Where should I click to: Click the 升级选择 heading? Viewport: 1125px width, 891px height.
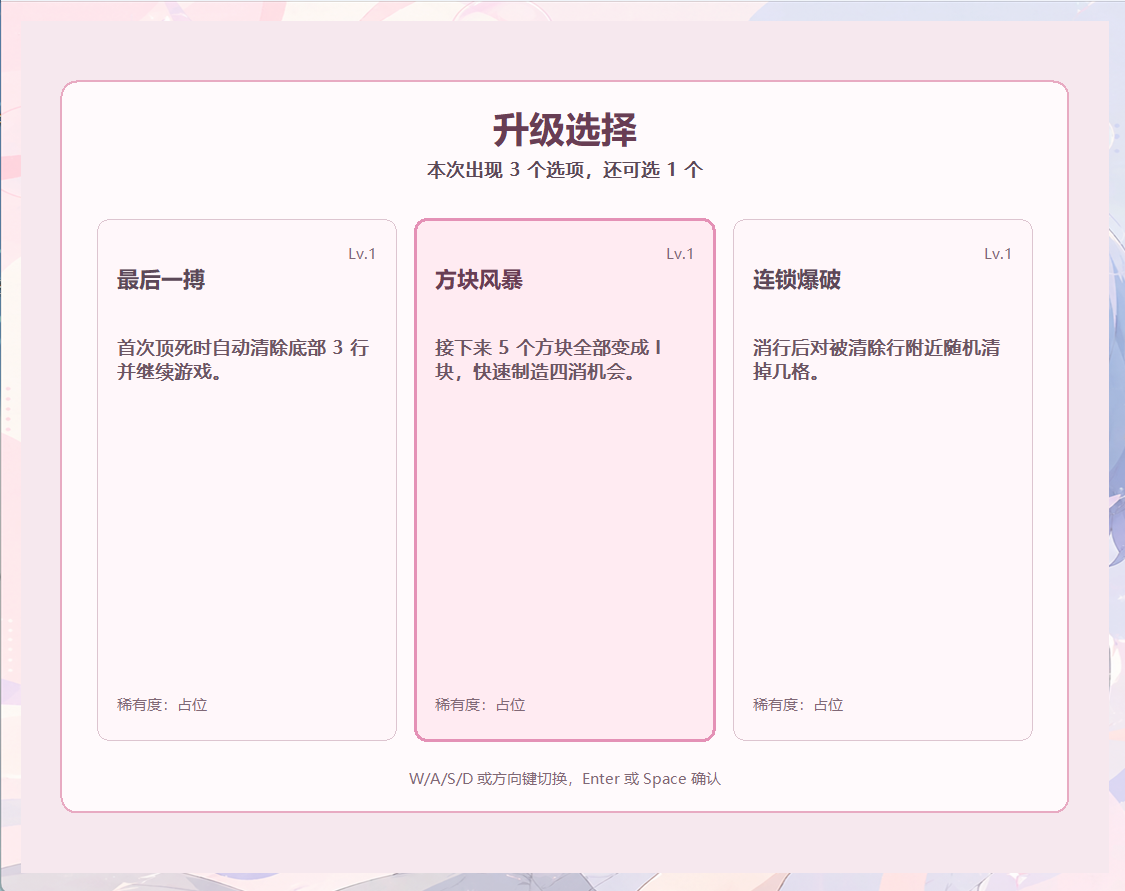[x=564, y=130]
